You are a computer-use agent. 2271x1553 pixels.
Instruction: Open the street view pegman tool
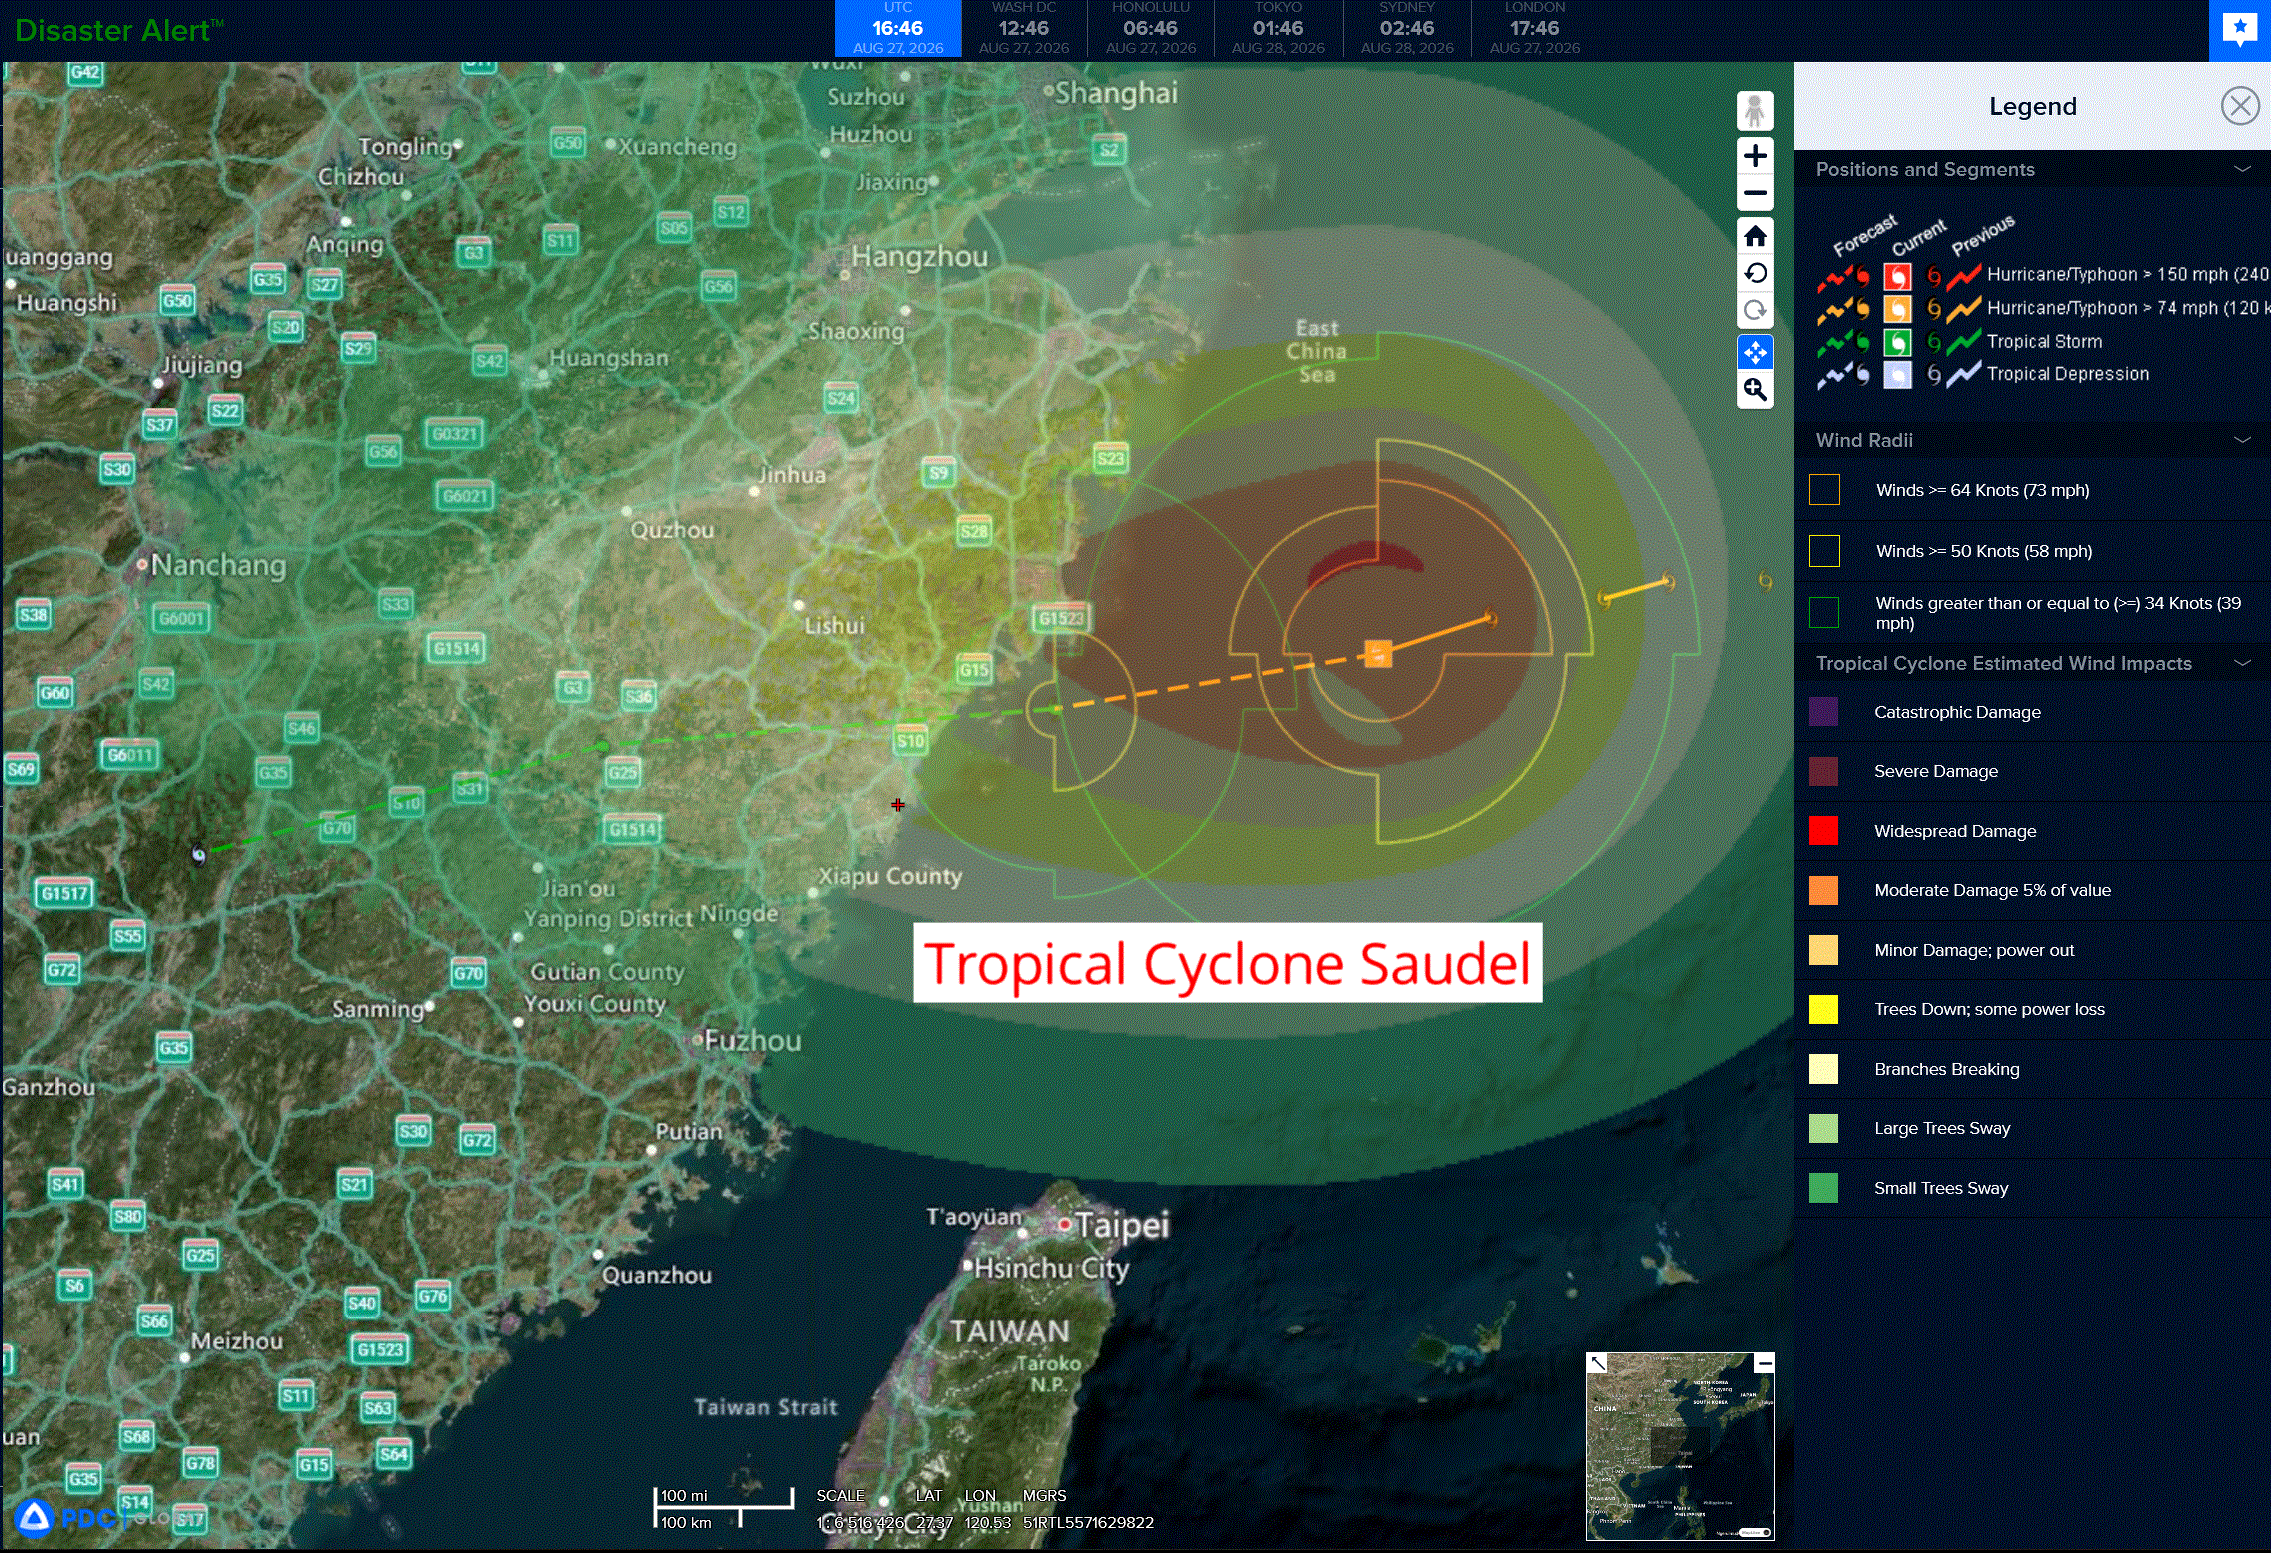pos(1755,111)
